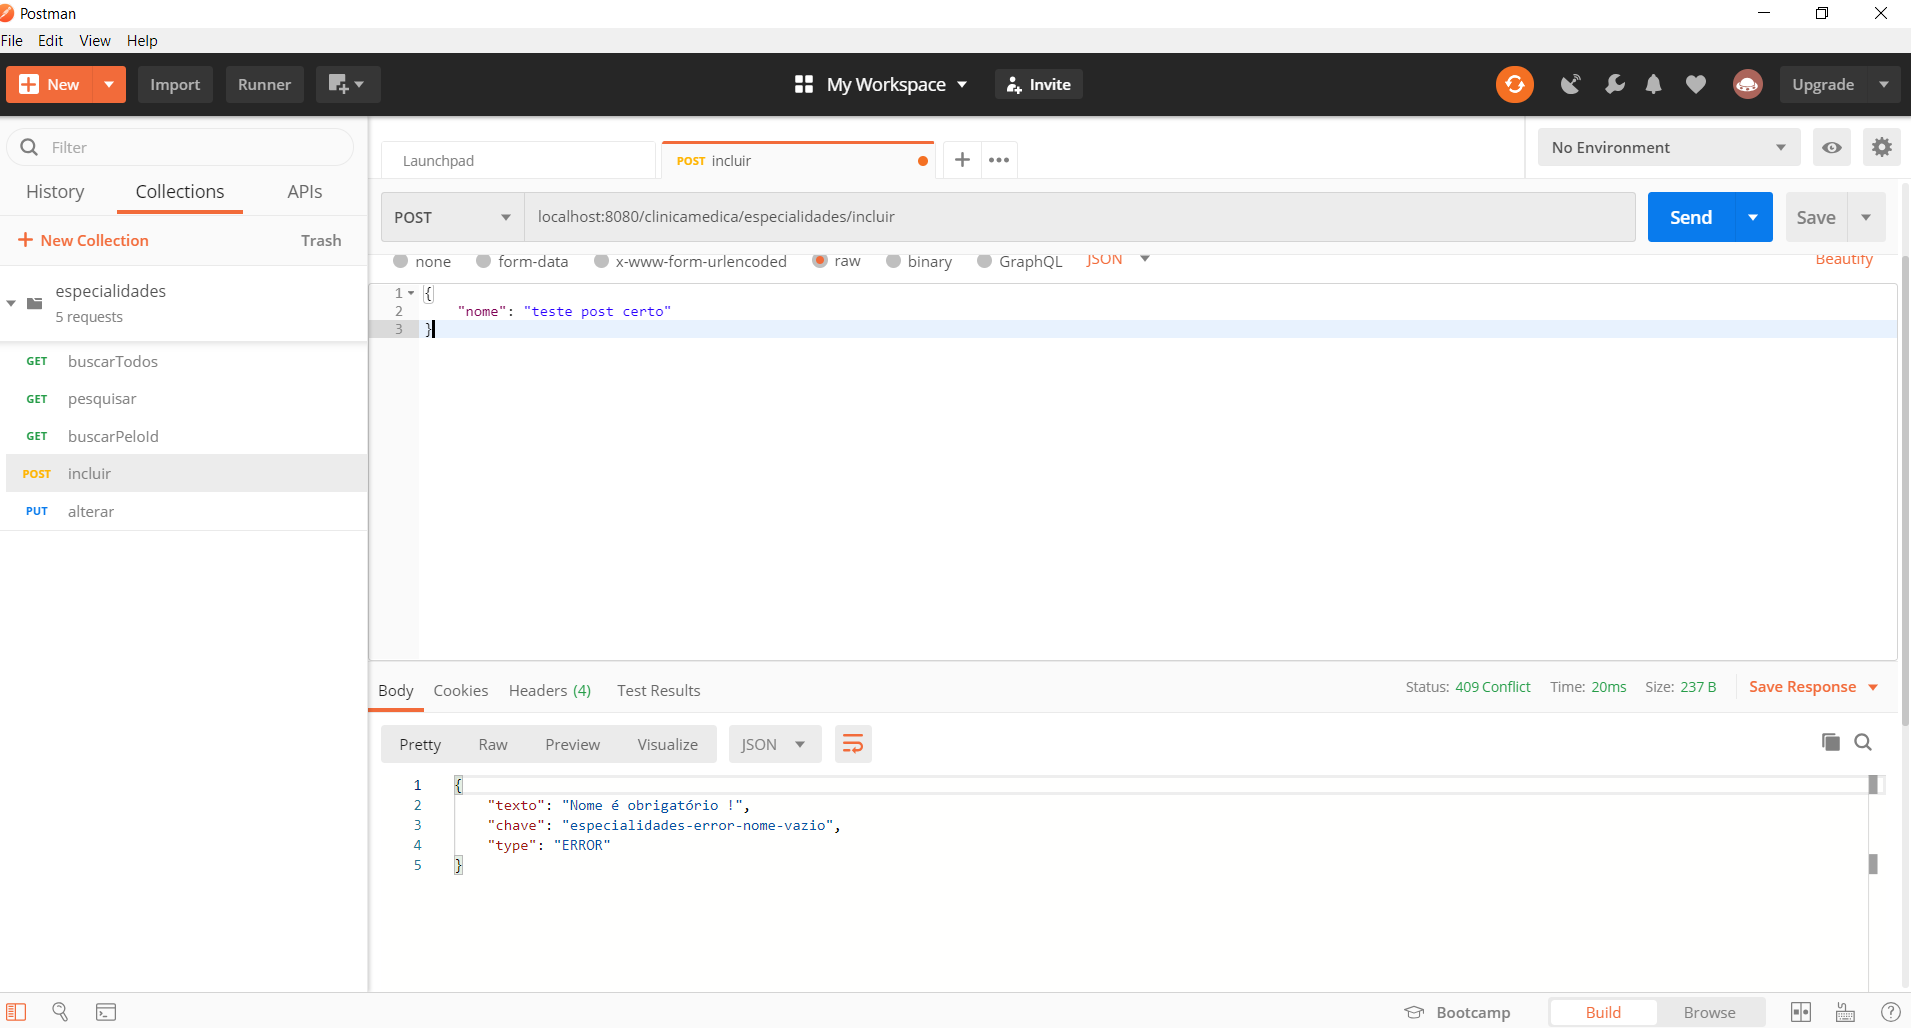Search within the response body icon

[x=1863, y=742]
